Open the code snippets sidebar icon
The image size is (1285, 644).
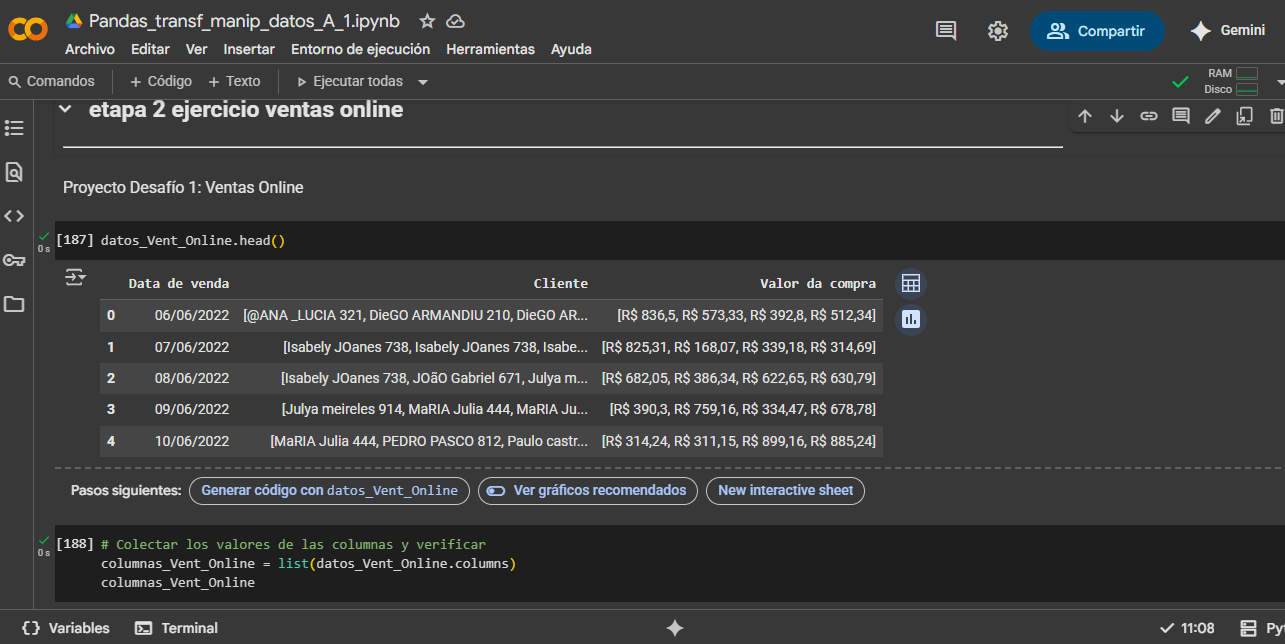[x=14, y=216]
